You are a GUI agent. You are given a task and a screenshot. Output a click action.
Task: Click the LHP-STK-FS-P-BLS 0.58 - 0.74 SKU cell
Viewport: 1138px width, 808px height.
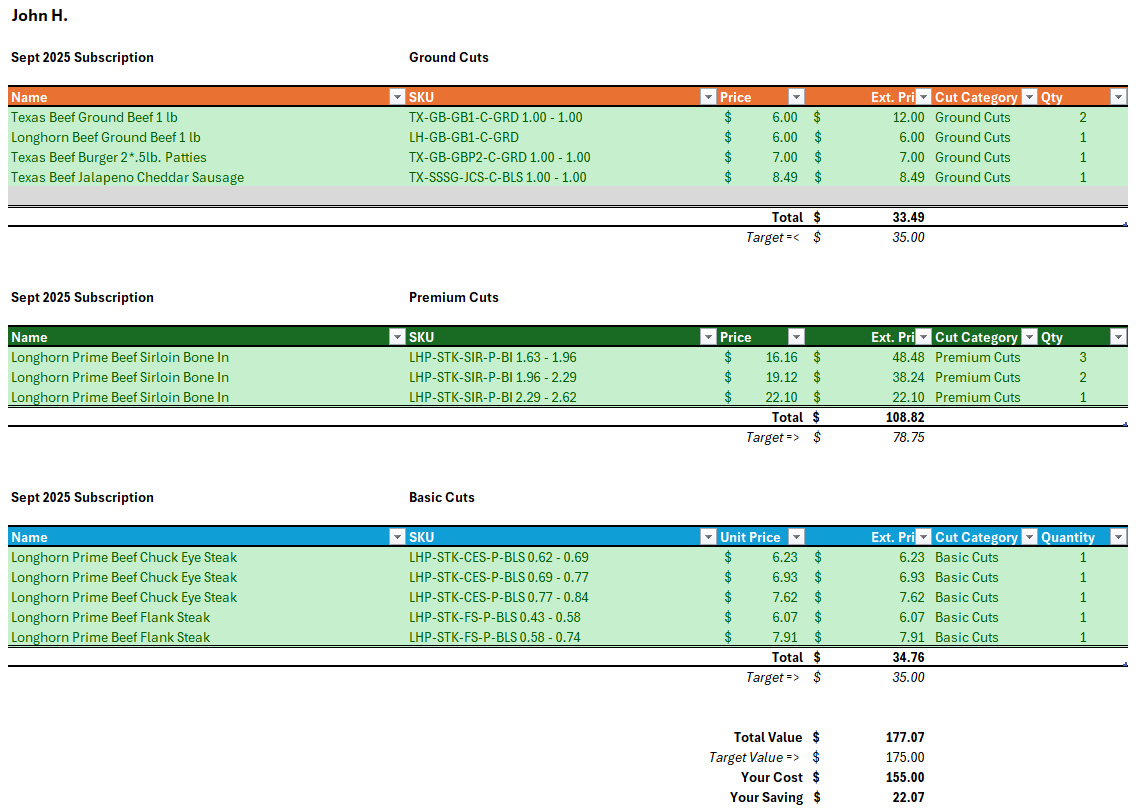click(x=494, y=637)
